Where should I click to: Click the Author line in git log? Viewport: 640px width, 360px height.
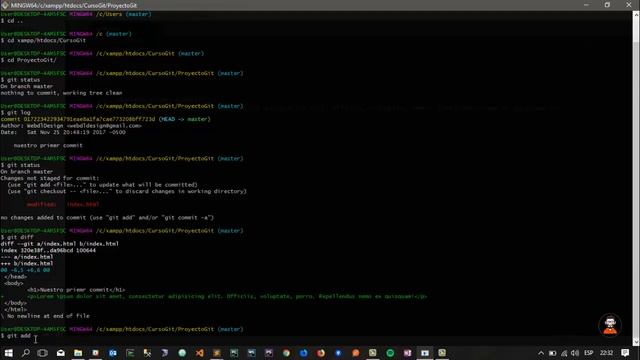pyautogui.click(x=71, y=126)
